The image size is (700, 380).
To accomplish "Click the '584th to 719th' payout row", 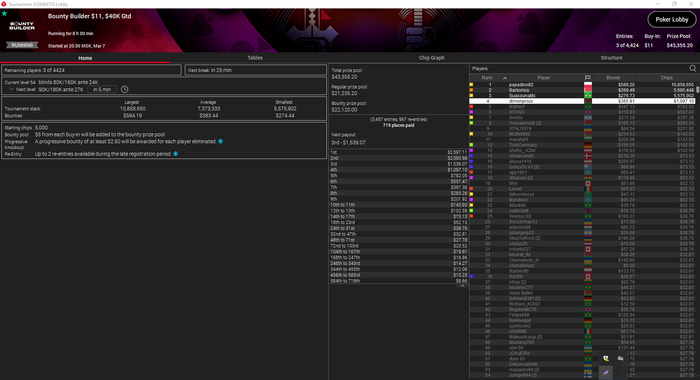I will coord(399,281).
